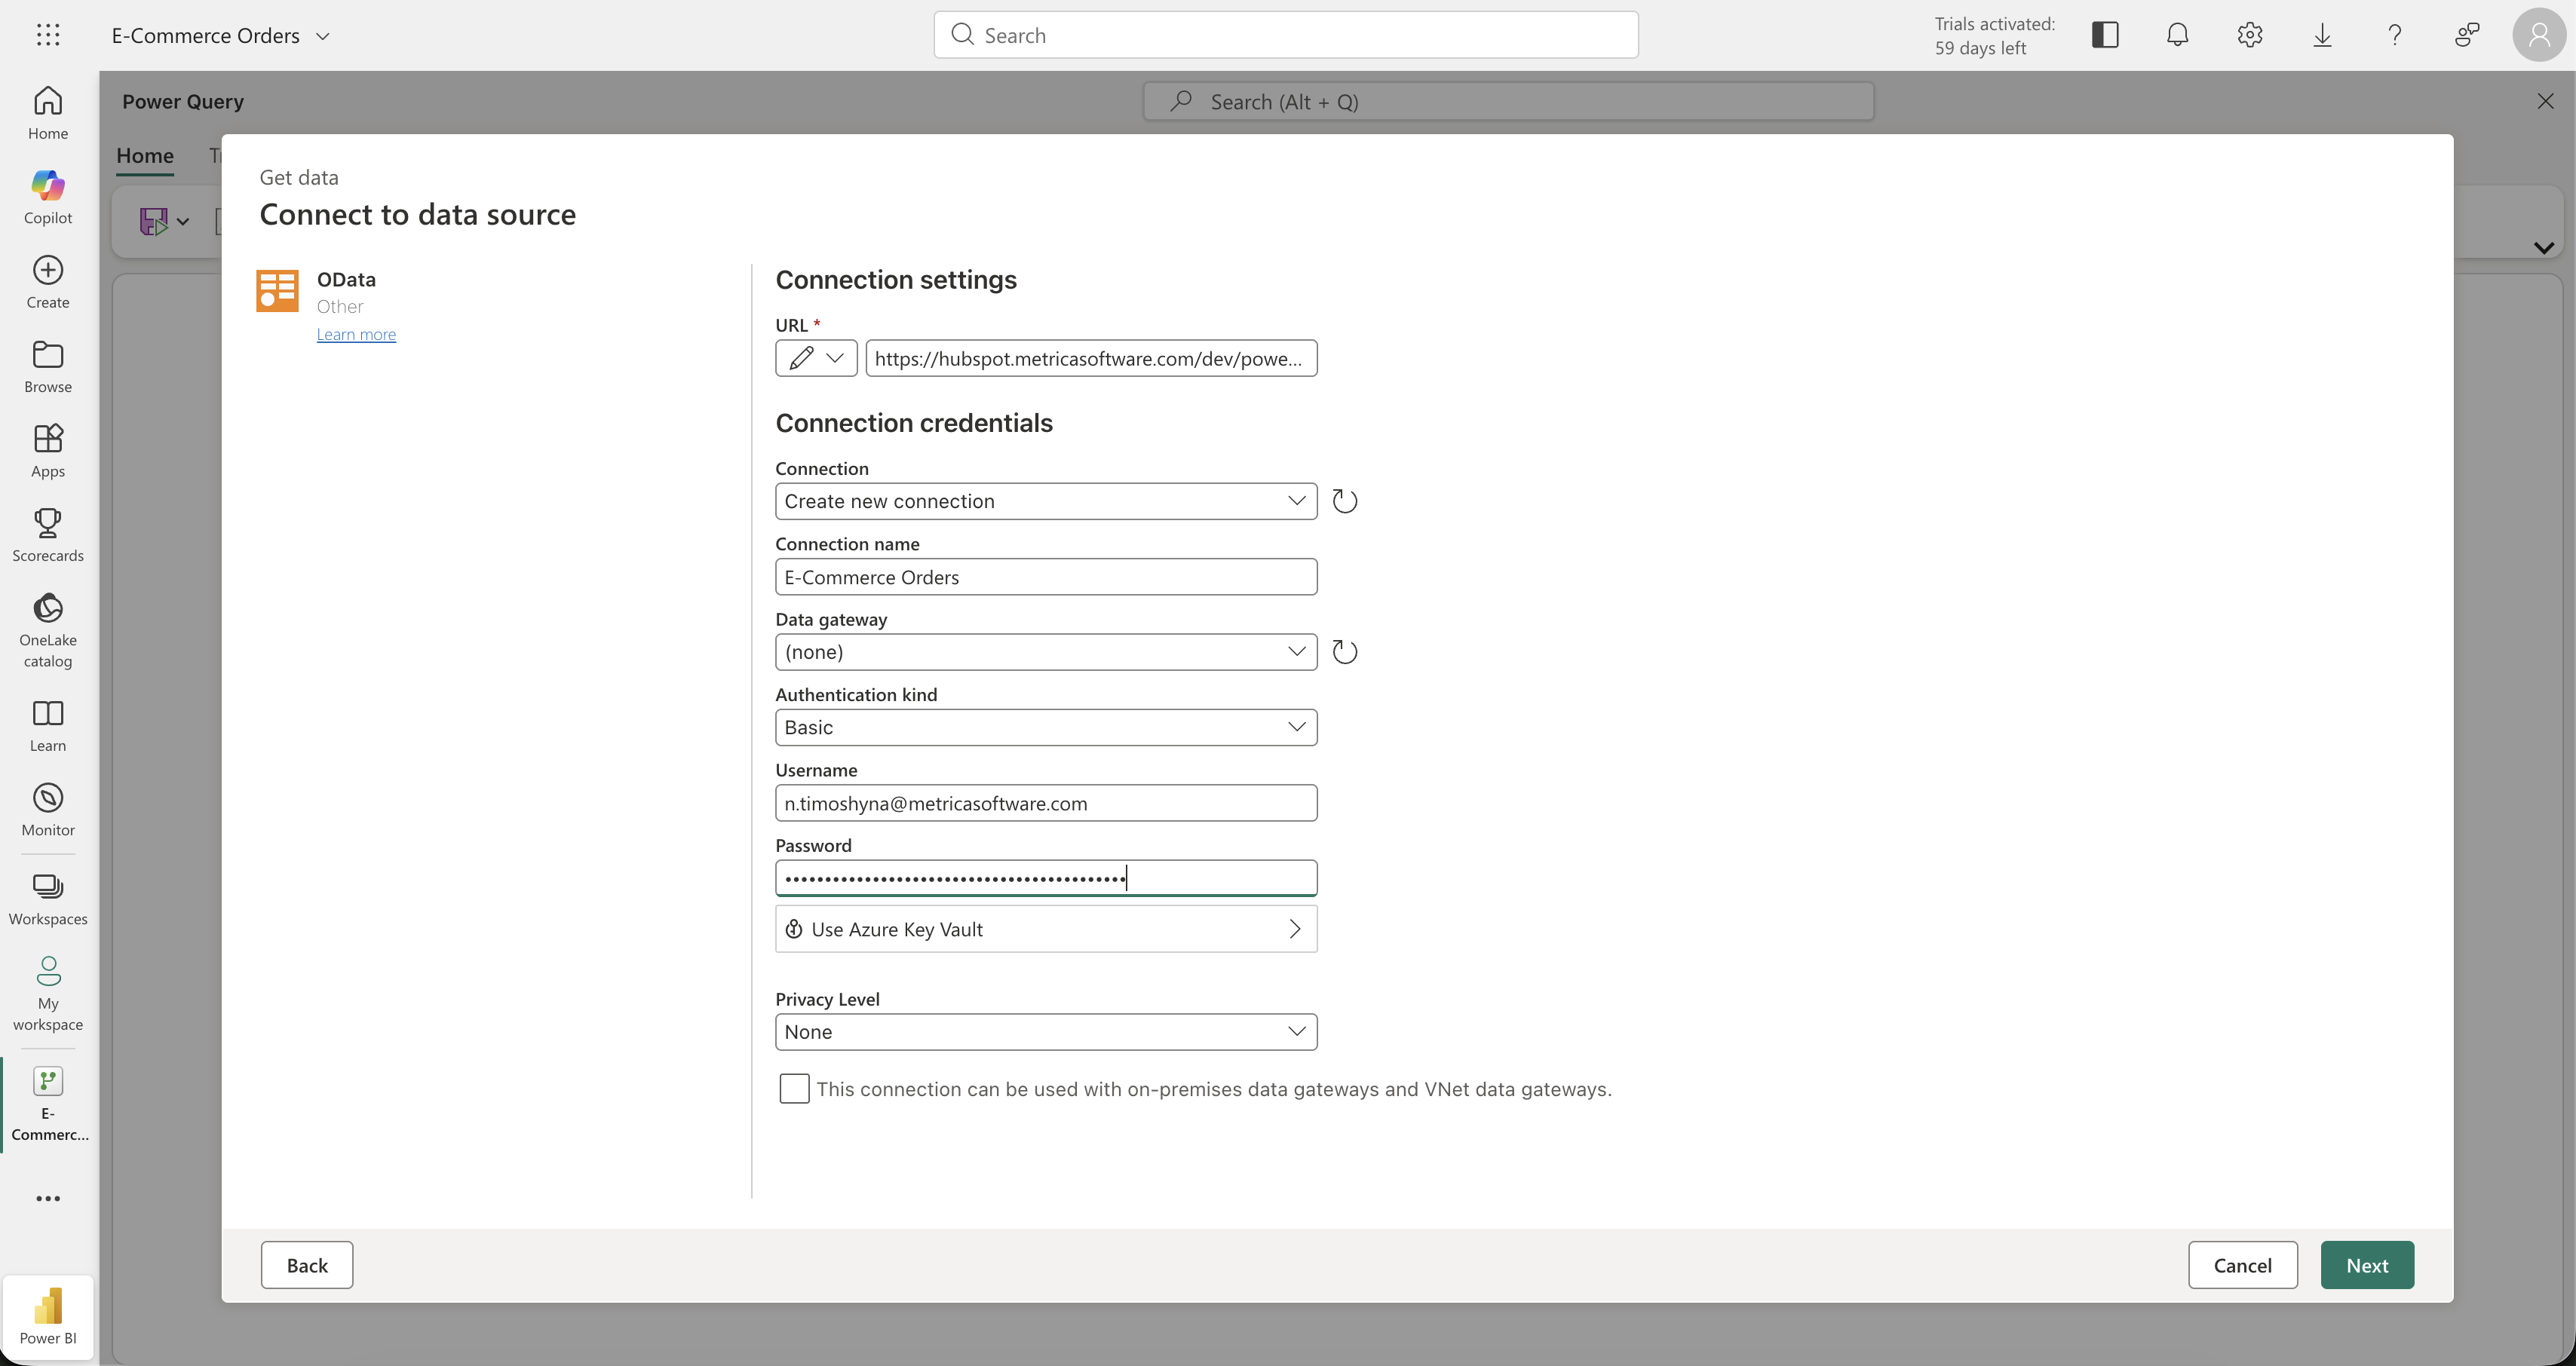
Task: Open URL input type dropdown
Action: tap(816, 358)
